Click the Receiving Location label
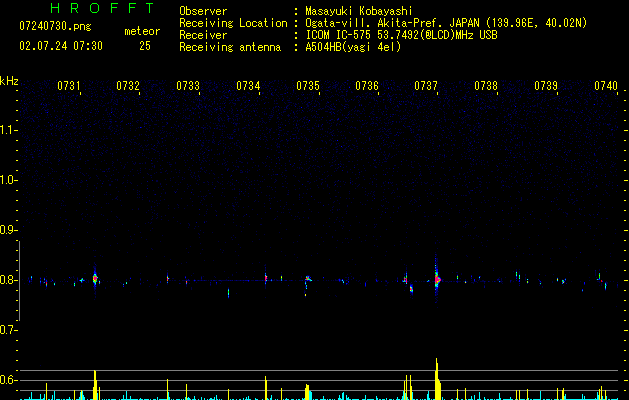Screen dimensions: 629x400 233,23
